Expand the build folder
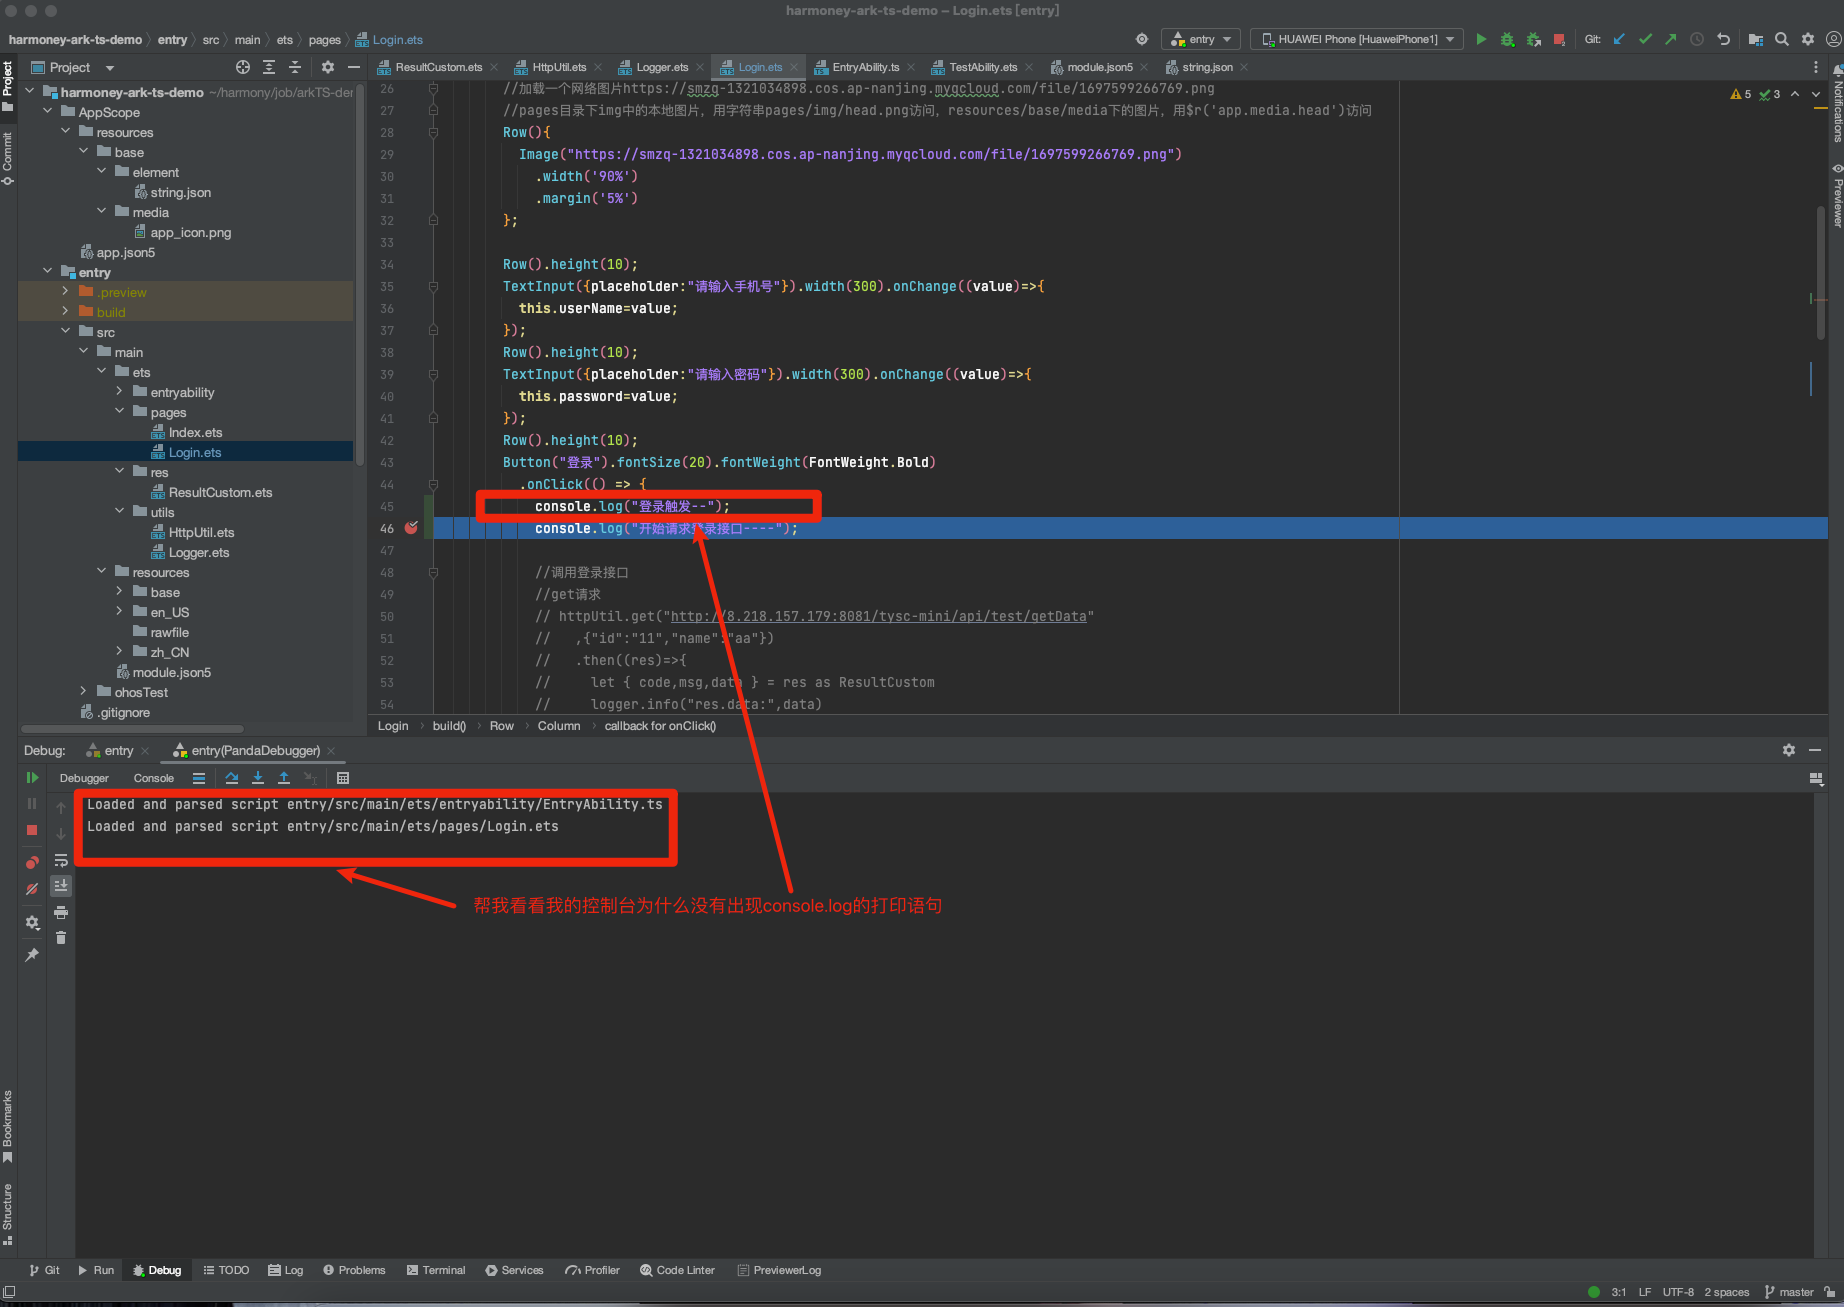Image resolution: width=1844 pixels, height=1307 pixels. pyautogui.click(x=65, y=312)
